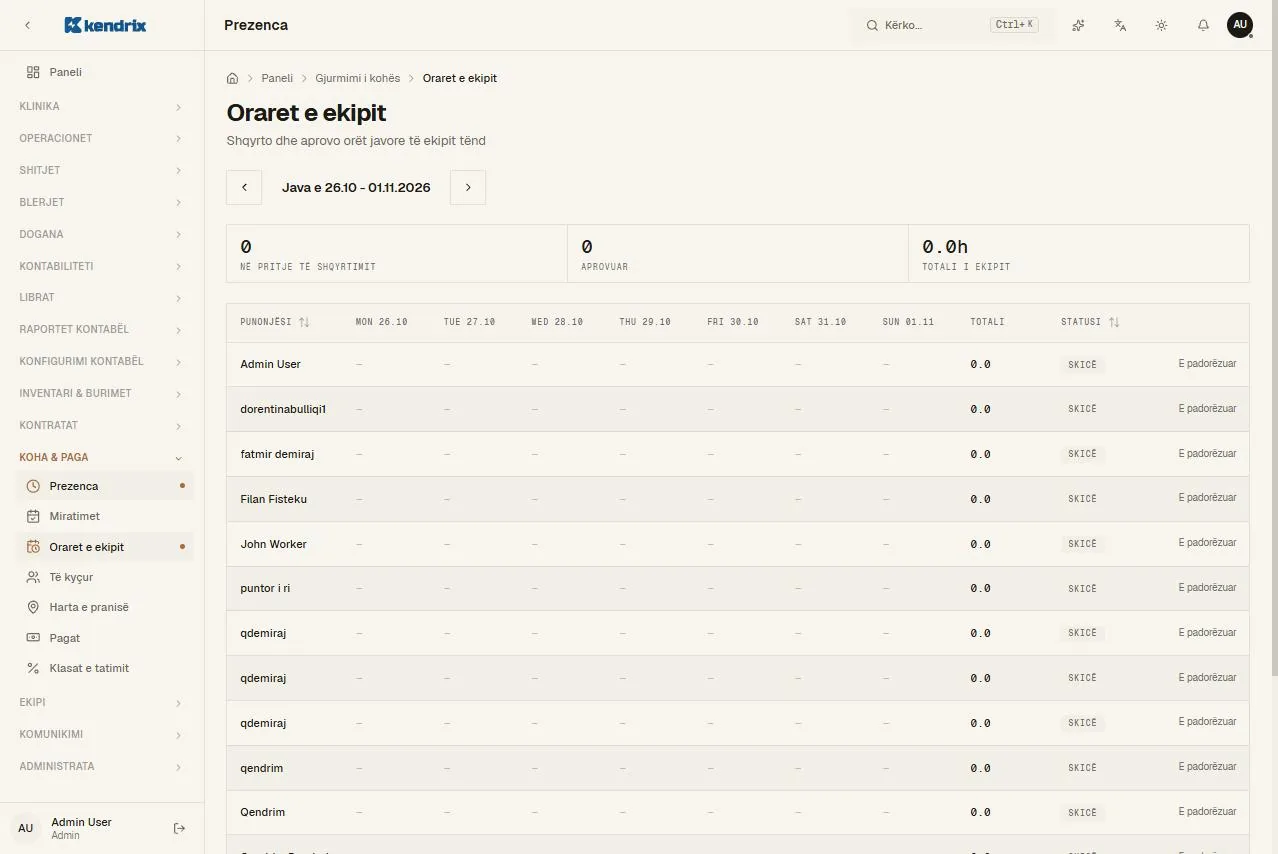Screen dimensions: 1278x854
Task: Open Klasat e tatimit in sidebar
Action: tap(106, 668)
